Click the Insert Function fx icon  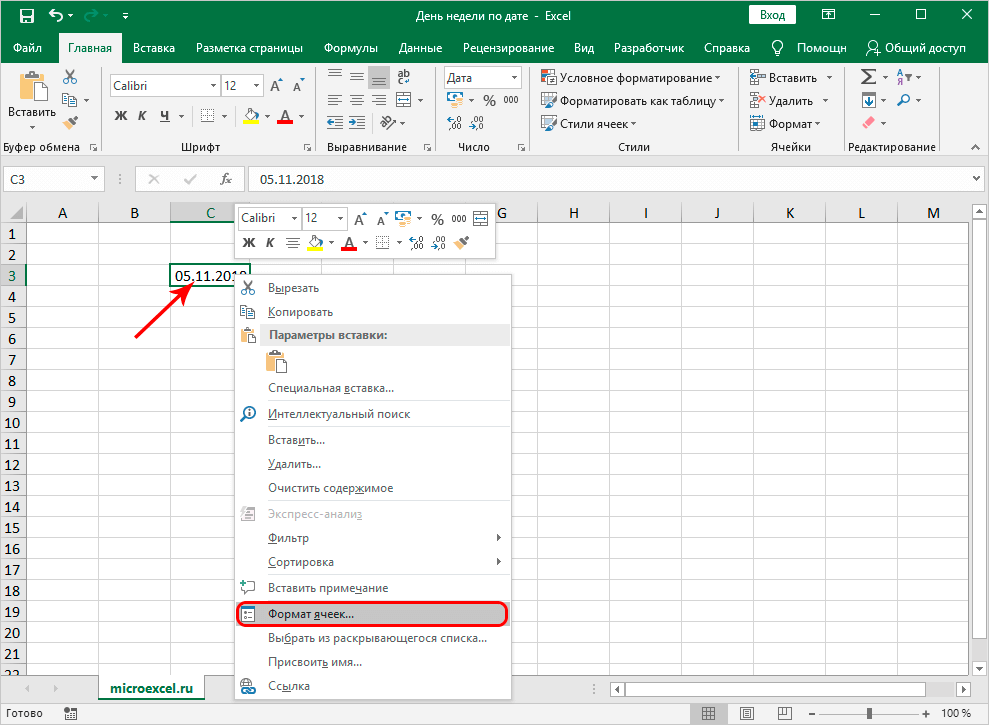coord(226,179)
